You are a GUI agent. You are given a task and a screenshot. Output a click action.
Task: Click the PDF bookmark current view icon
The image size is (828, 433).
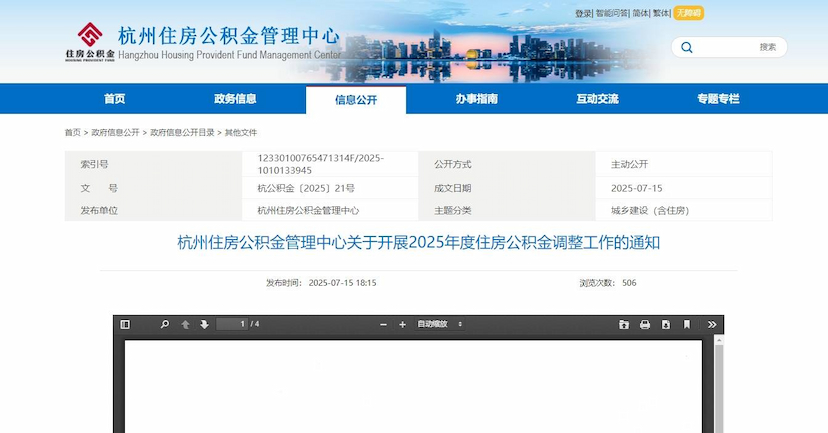click(x=686, y=324)
